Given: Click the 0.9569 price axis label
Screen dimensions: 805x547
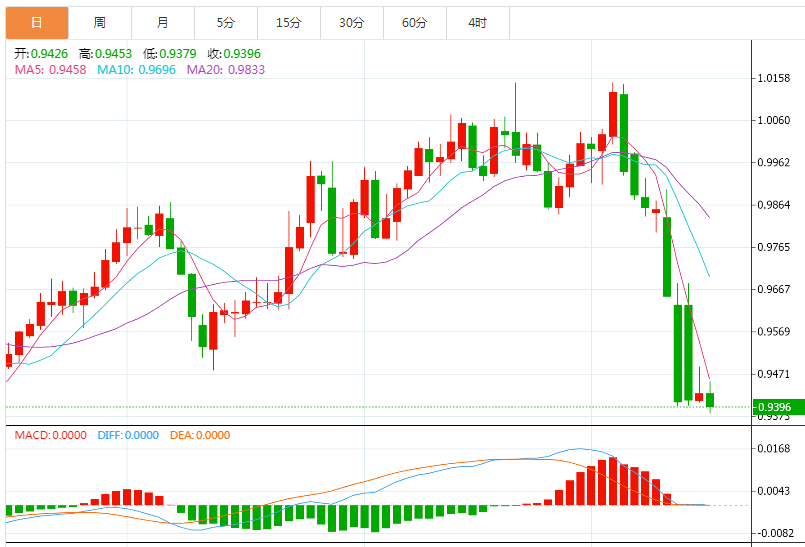Looking at the screenshot, I should tap(774, 332).
